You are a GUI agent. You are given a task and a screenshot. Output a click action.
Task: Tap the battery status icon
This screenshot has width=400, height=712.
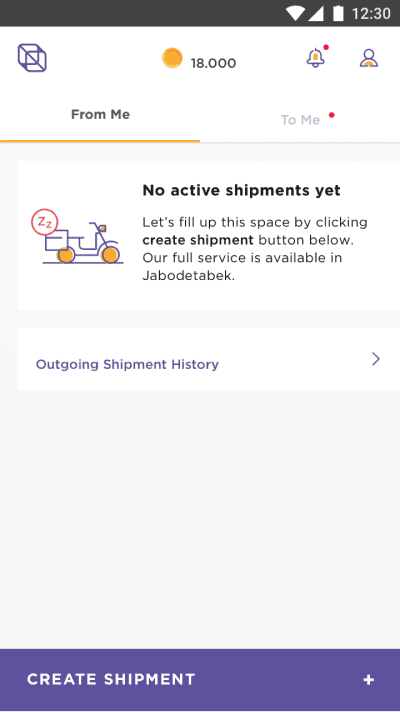click(x=338, y=13)
